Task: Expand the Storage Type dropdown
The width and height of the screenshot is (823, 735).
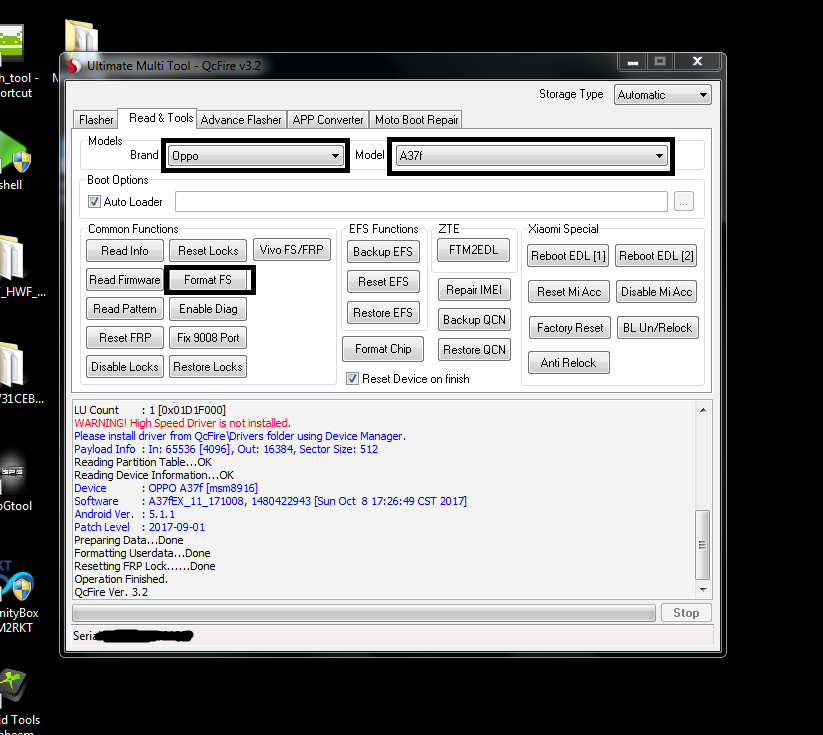Action: pos(662,95)
